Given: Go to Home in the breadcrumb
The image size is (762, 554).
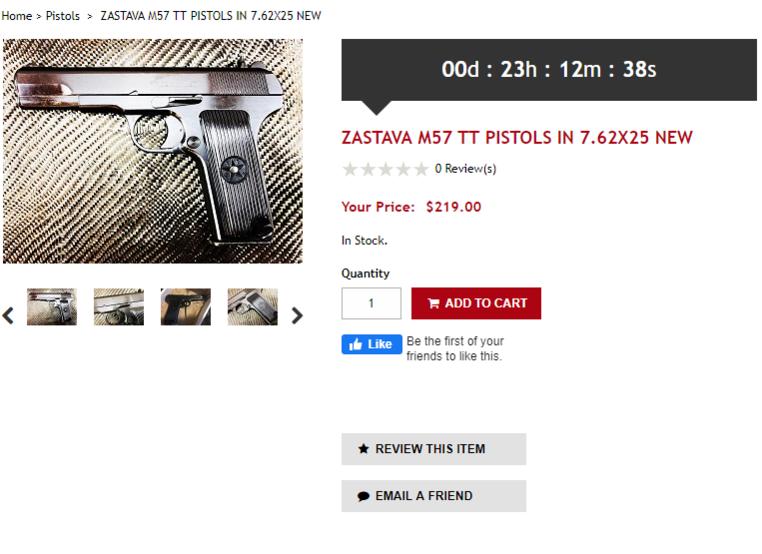Looking at the screenshot, I should (17, 17).
